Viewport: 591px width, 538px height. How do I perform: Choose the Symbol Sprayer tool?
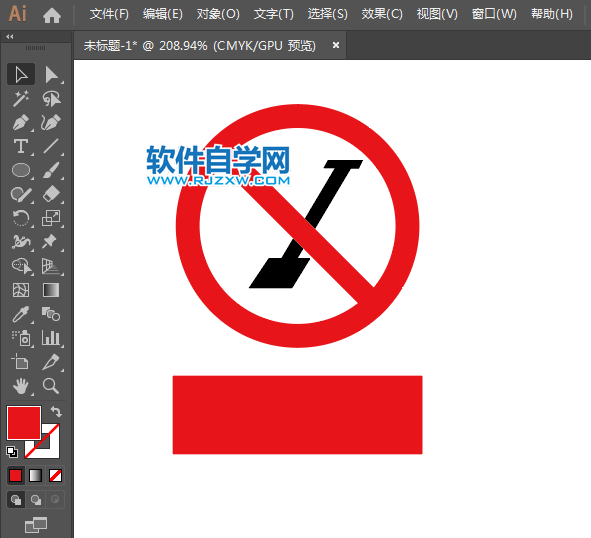point(21,338)
